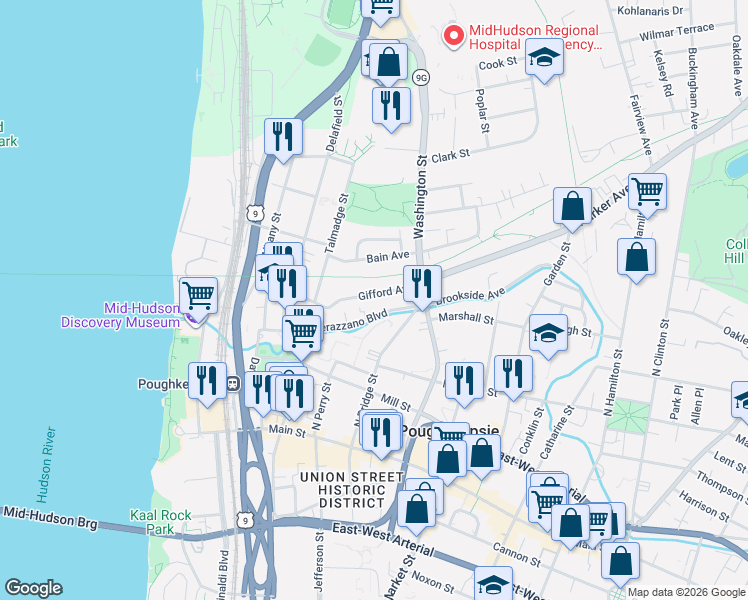Open the shopping bag marker beside the 9G shield
This screenshot has width=748, height=600.
pyautogui.click(x=388, y=65)
